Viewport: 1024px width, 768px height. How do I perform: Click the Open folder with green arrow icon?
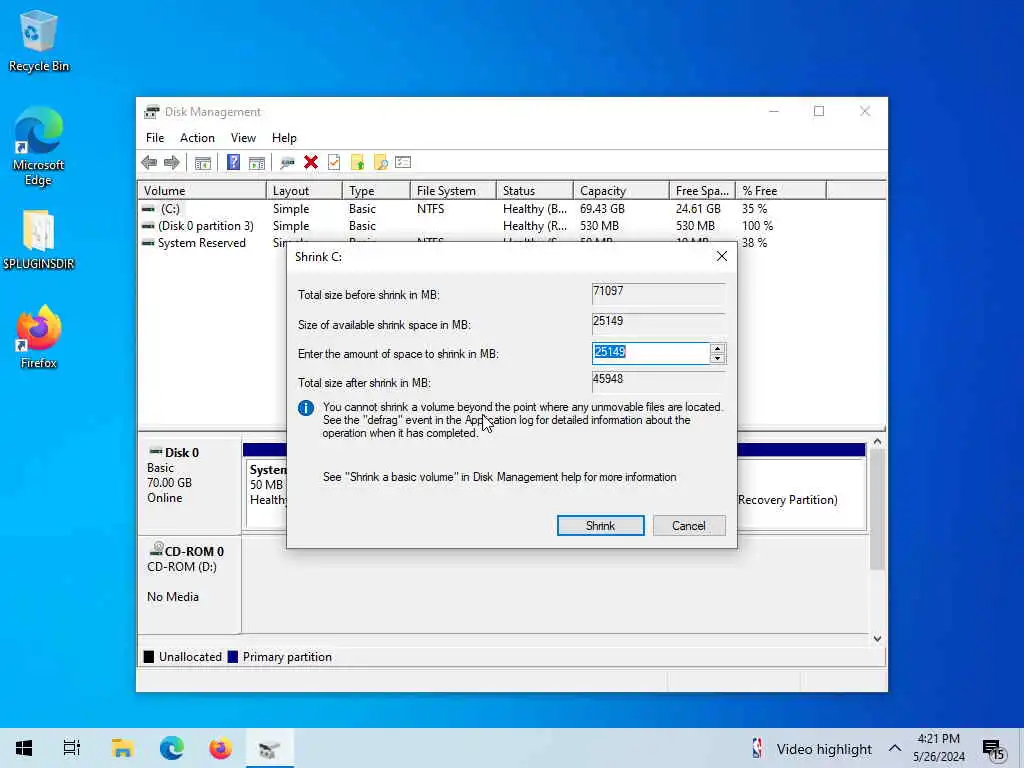coord(357,163)
